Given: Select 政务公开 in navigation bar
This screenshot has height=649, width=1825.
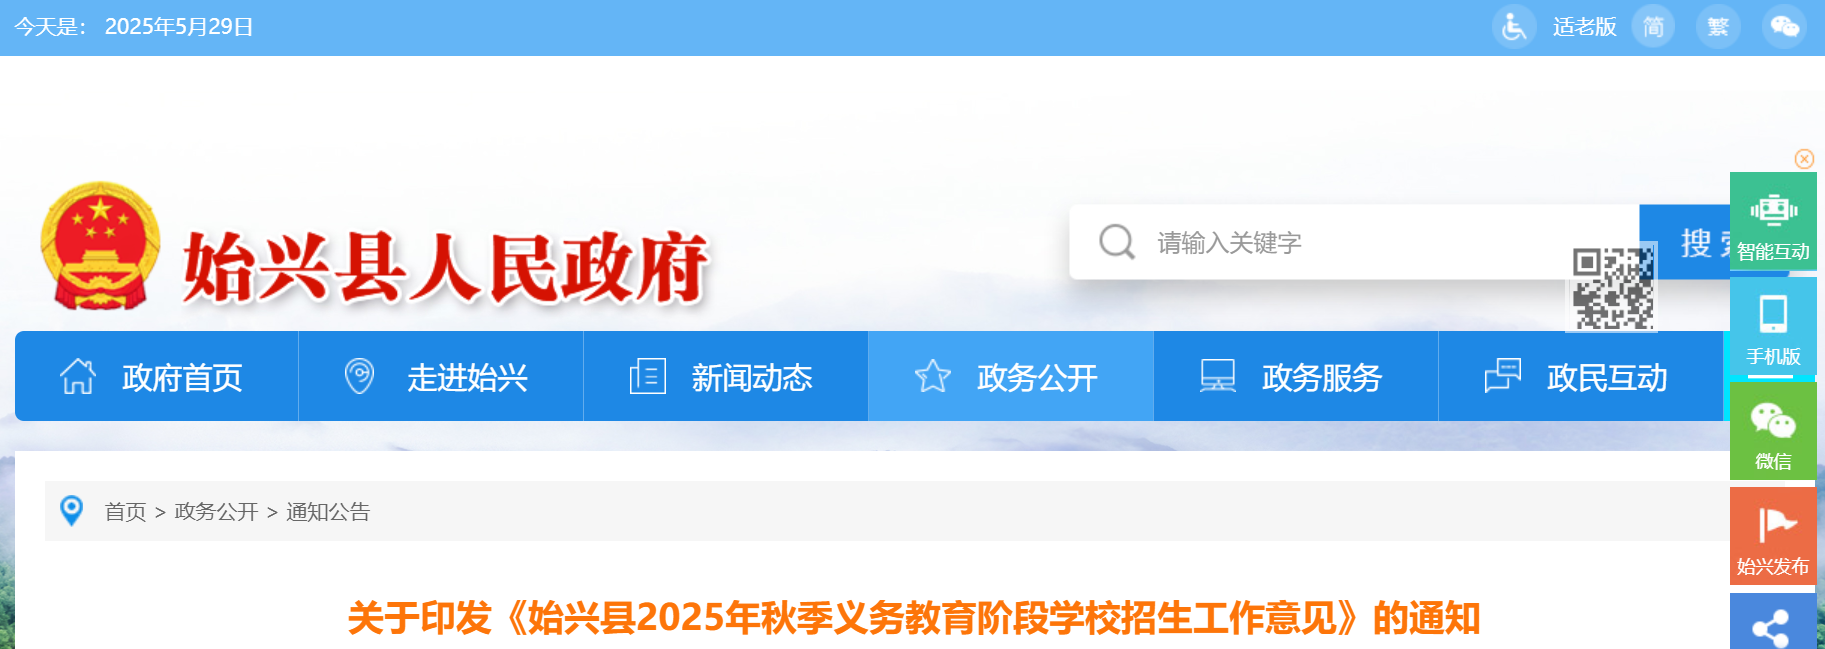Looking at the screenshot, I should [1011, 377].
